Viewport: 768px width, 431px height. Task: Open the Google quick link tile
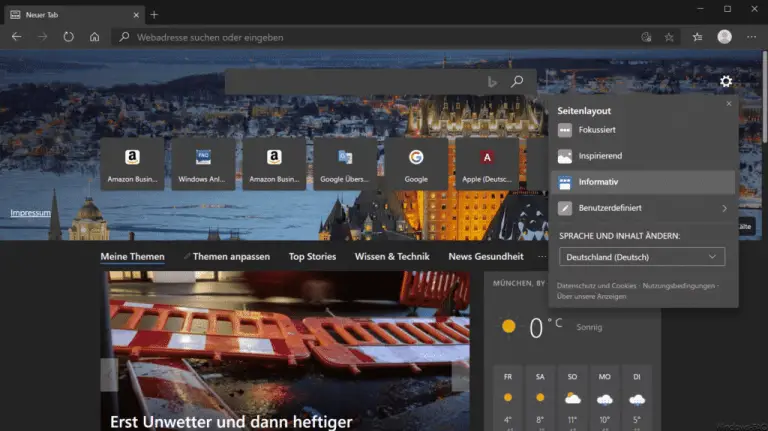tap(416, 164)
